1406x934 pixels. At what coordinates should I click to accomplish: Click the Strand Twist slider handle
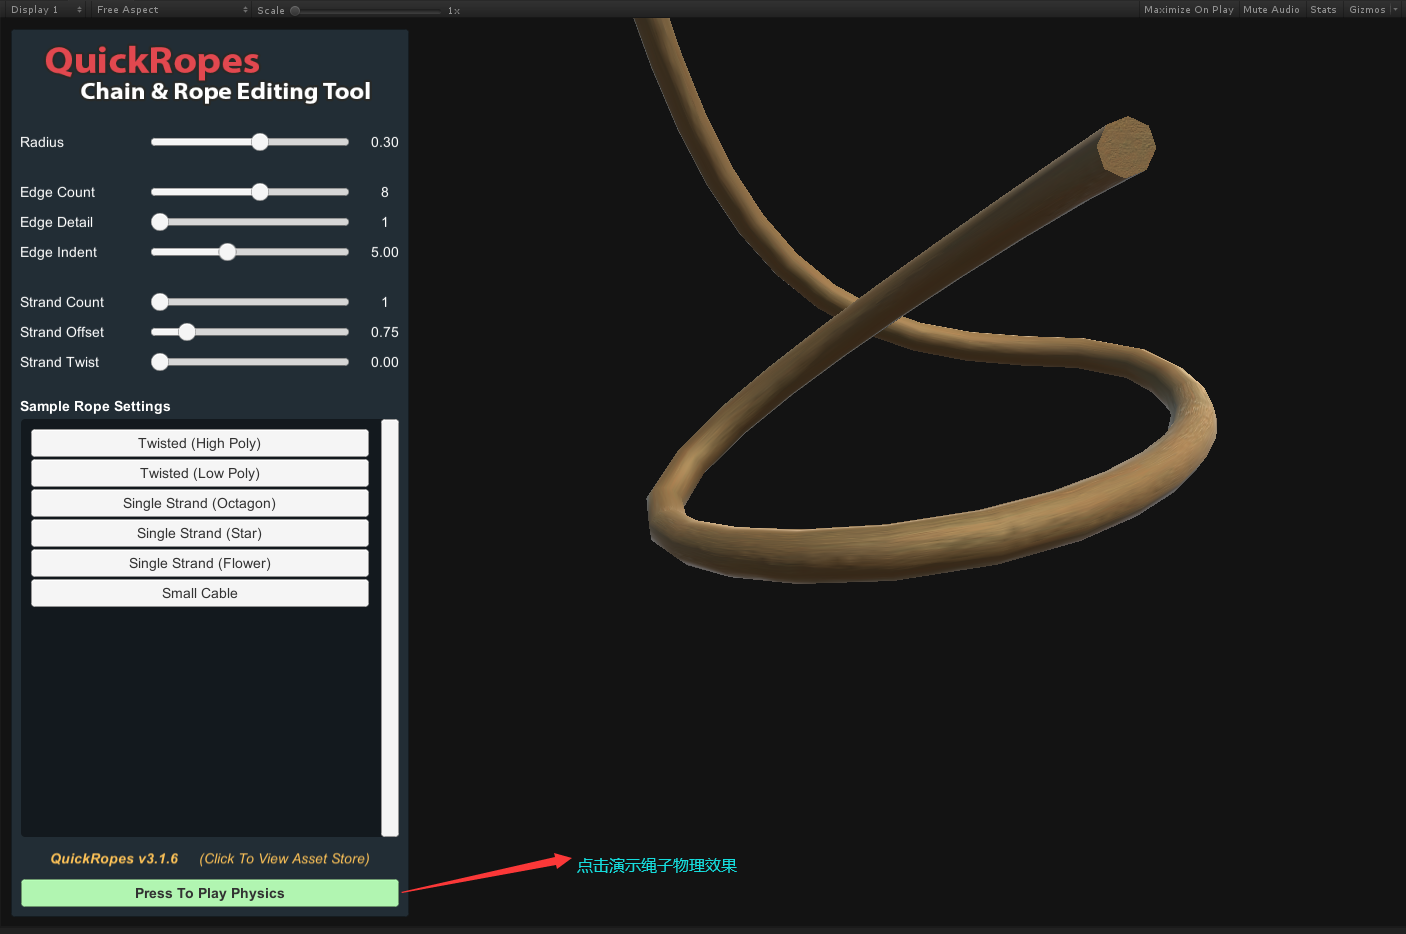click(x=160, y=362)
